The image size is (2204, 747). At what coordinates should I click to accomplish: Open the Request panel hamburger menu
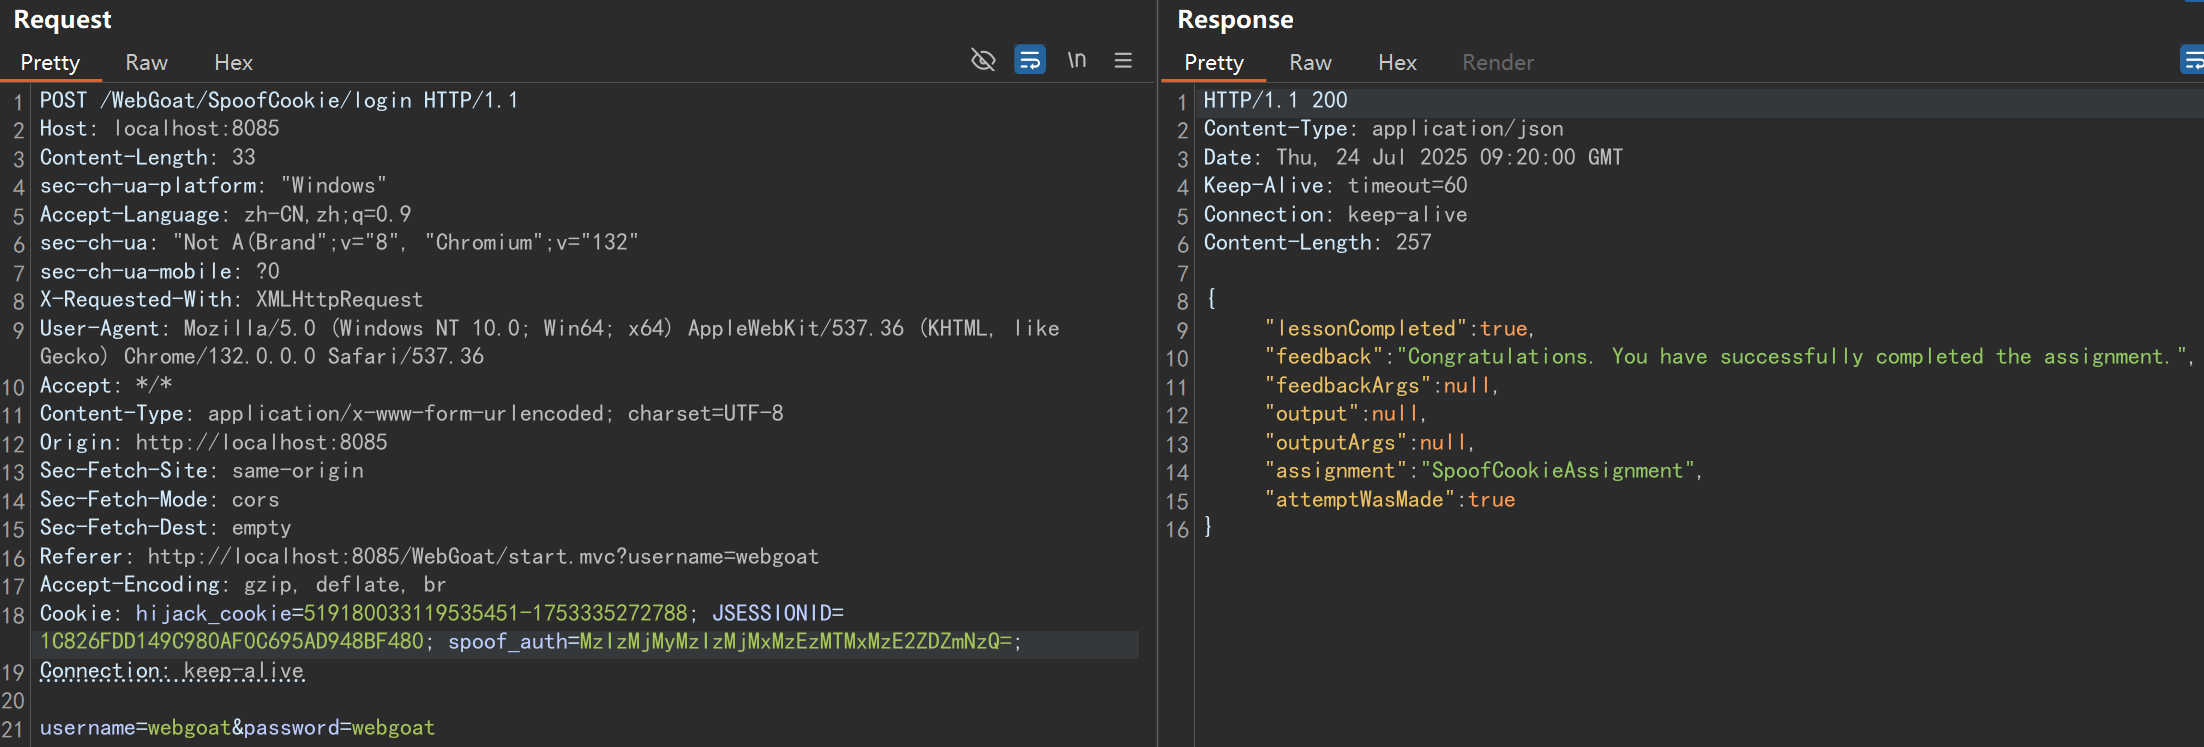coord(1123,60)
